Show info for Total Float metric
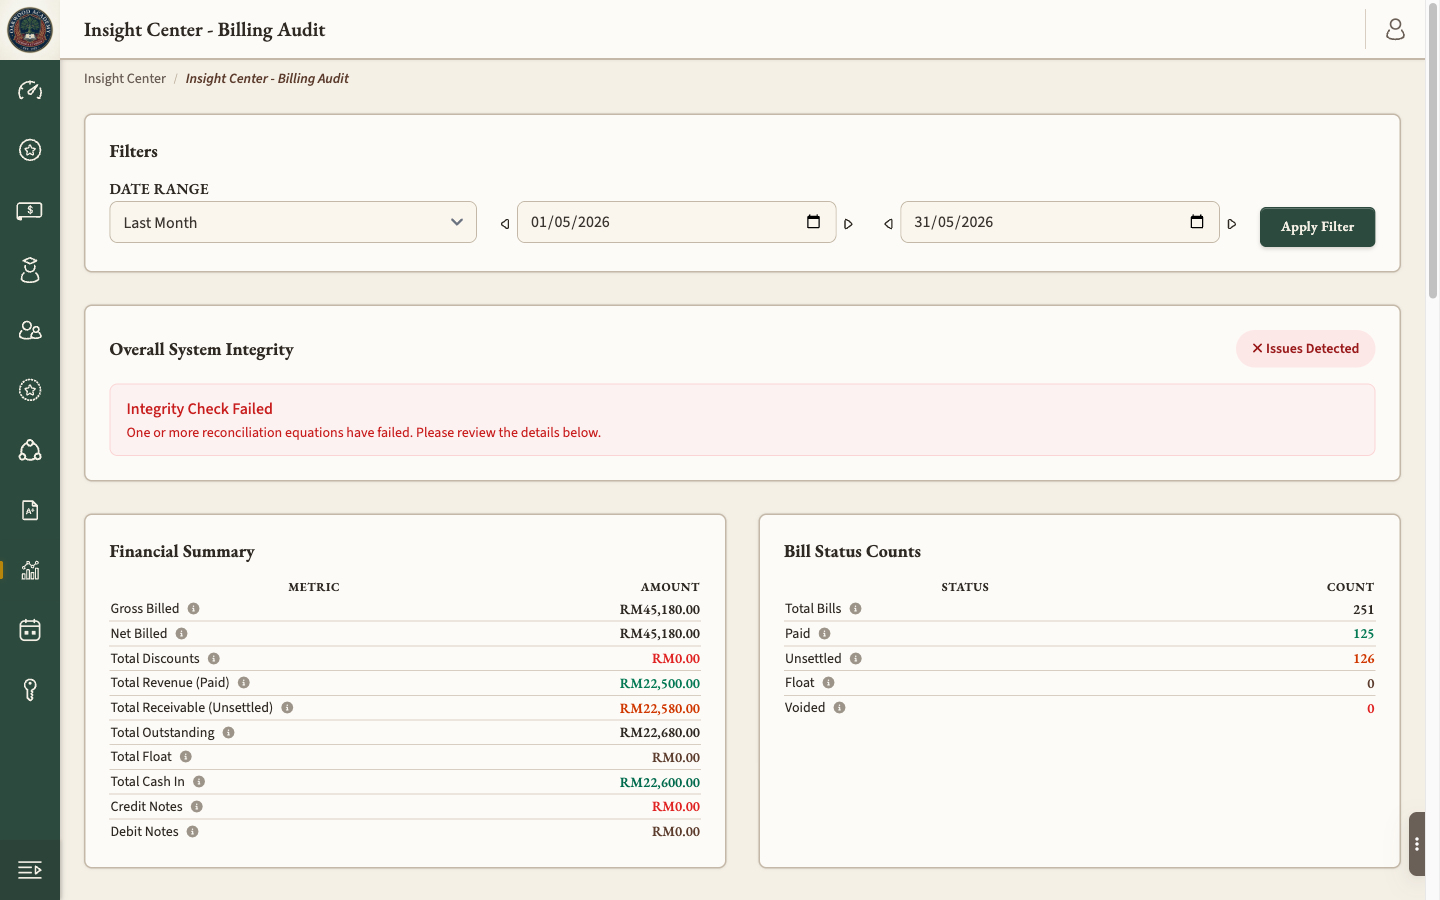The width and height of the screenshot is (1440, 900). tap(186, 757)
